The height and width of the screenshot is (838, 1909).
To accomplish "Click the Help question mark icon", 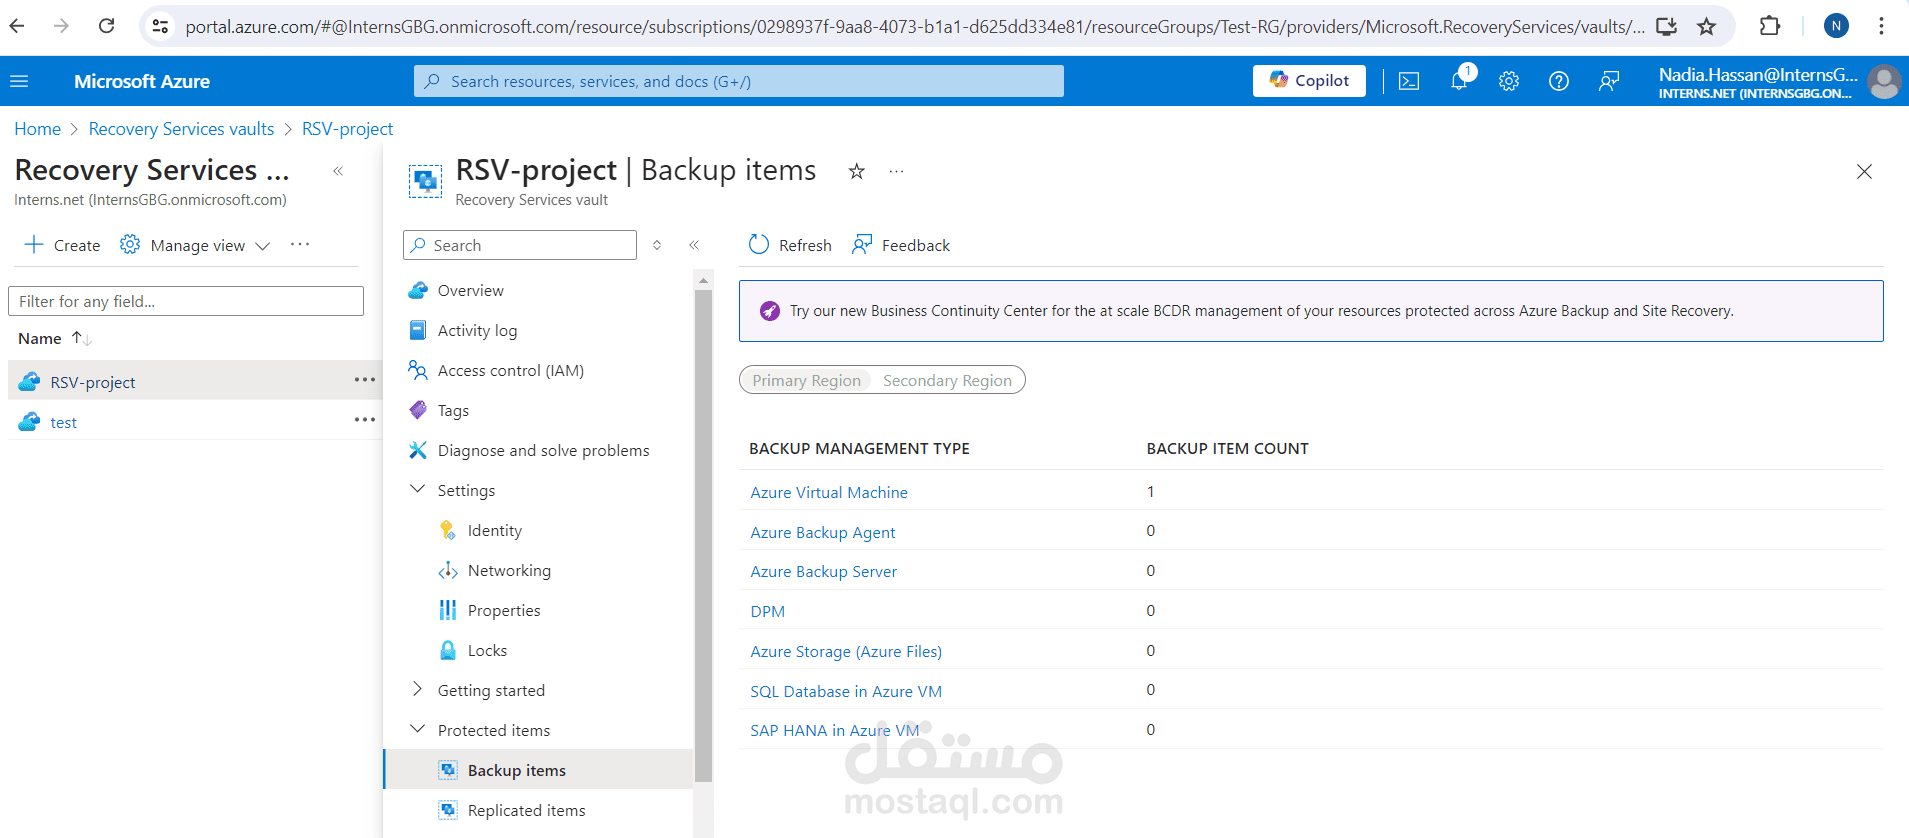I will coord(1559,81).
